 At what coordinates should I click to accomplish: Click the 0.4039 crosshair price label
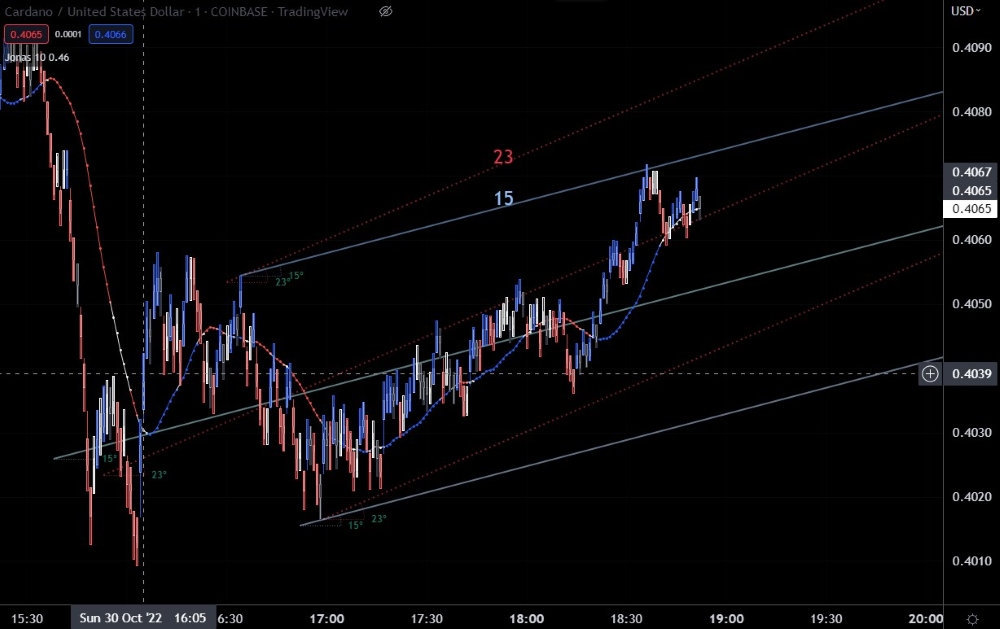click(x=971, y=374)
